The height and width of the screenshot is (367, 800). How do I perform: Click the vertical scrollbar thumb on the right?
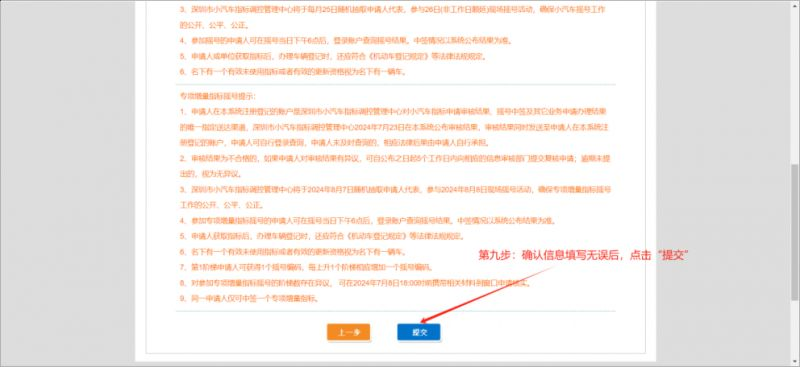click(x=795, y=232)
